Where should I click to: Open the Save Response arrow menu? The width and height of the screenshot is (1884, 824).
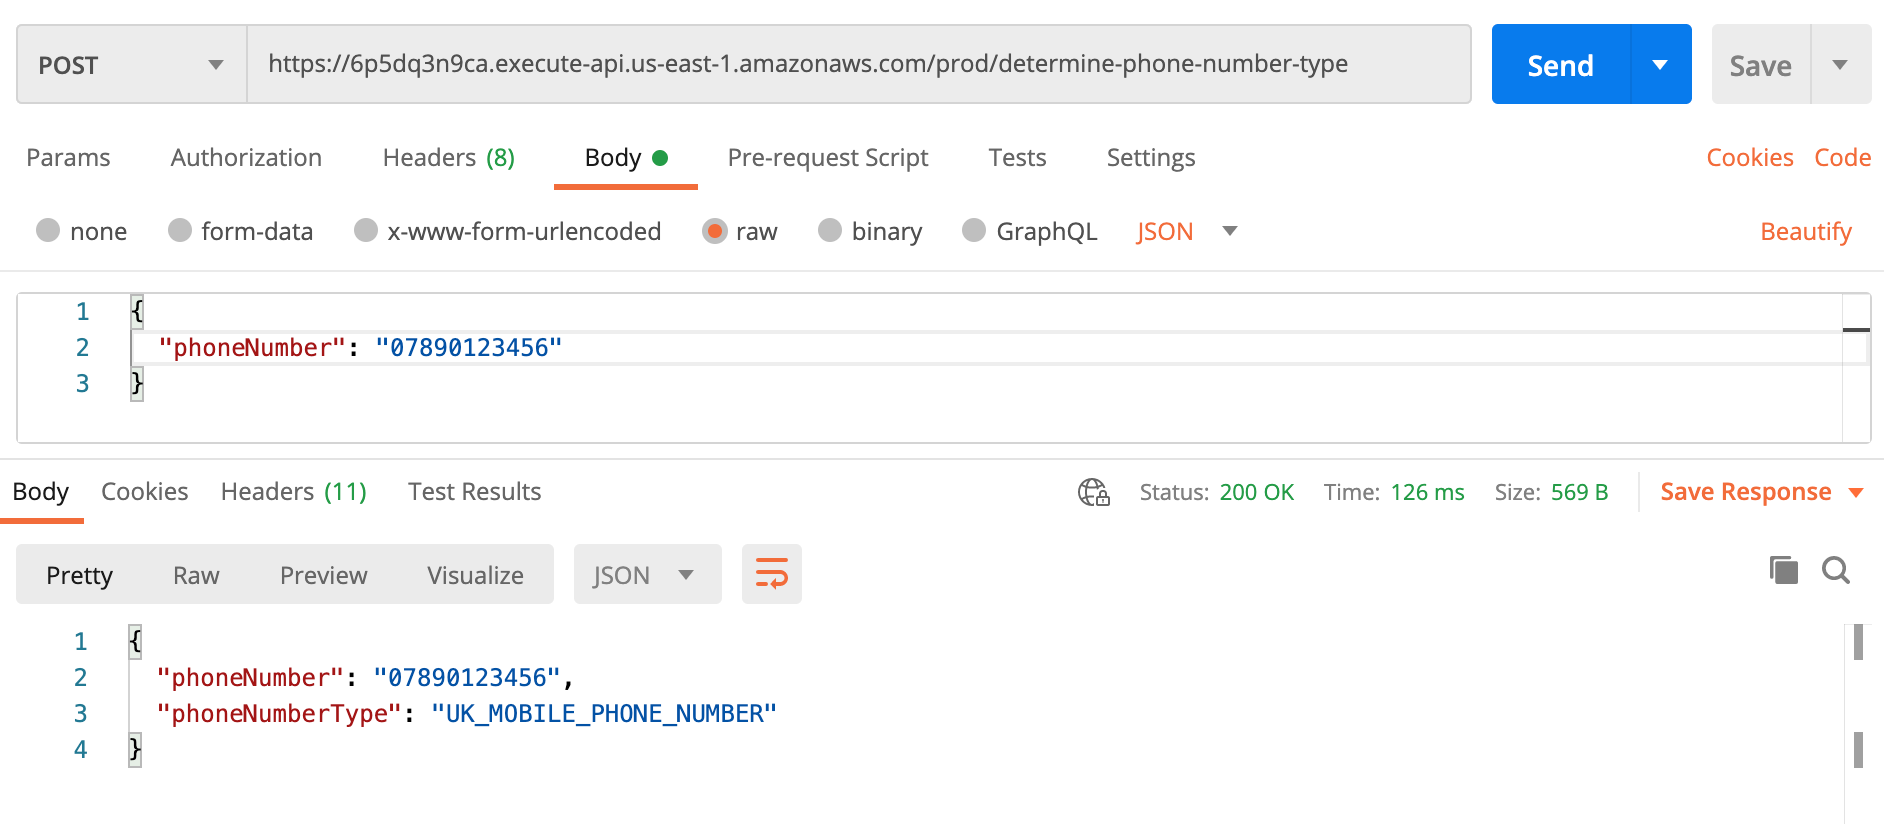coord(1856,492)
